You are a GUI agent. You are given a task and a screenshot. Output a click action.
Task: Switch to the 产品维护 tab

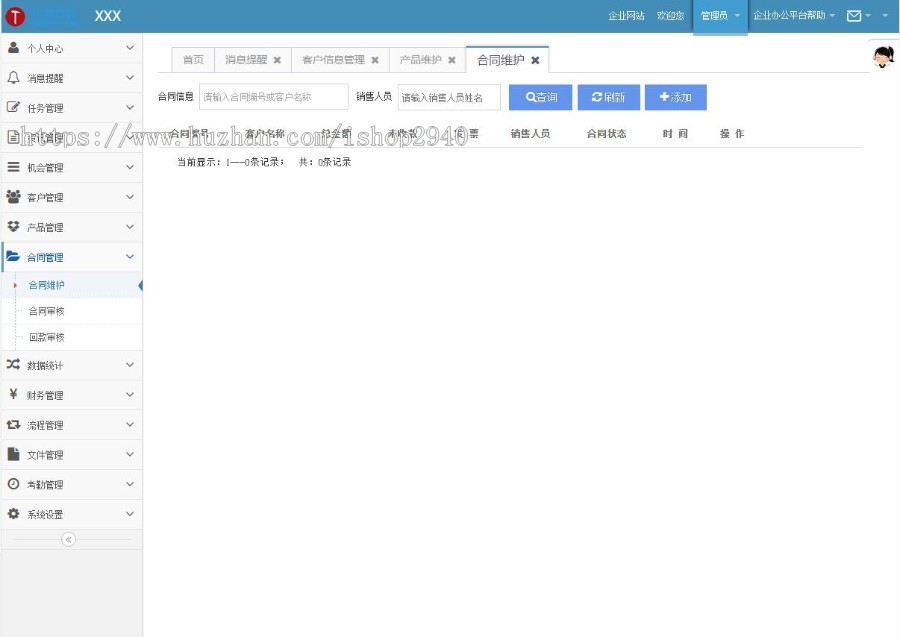pyautogui.click(x=421, y=59)
